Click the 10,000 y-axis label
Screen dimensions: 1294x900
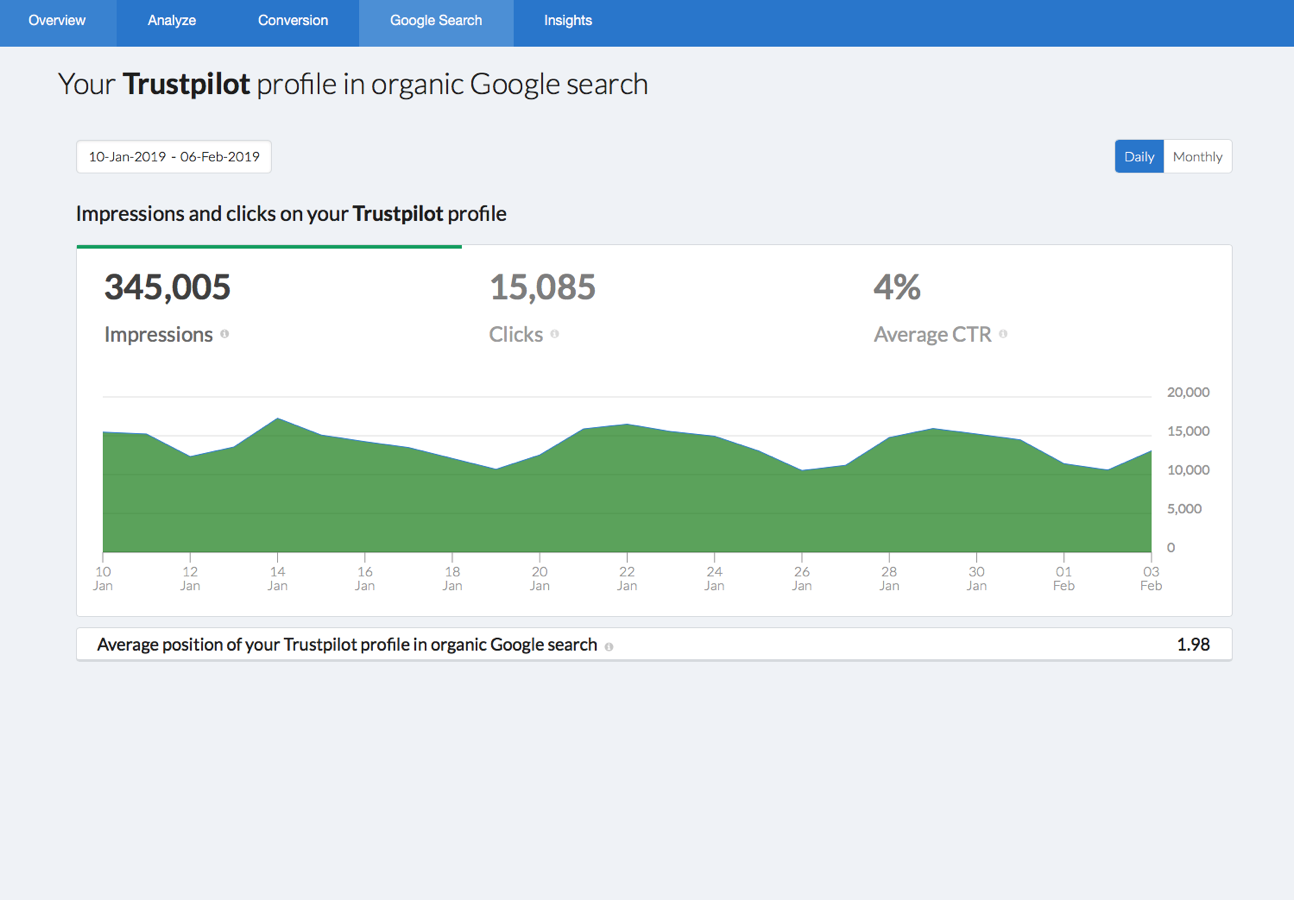pos(1188,470)
